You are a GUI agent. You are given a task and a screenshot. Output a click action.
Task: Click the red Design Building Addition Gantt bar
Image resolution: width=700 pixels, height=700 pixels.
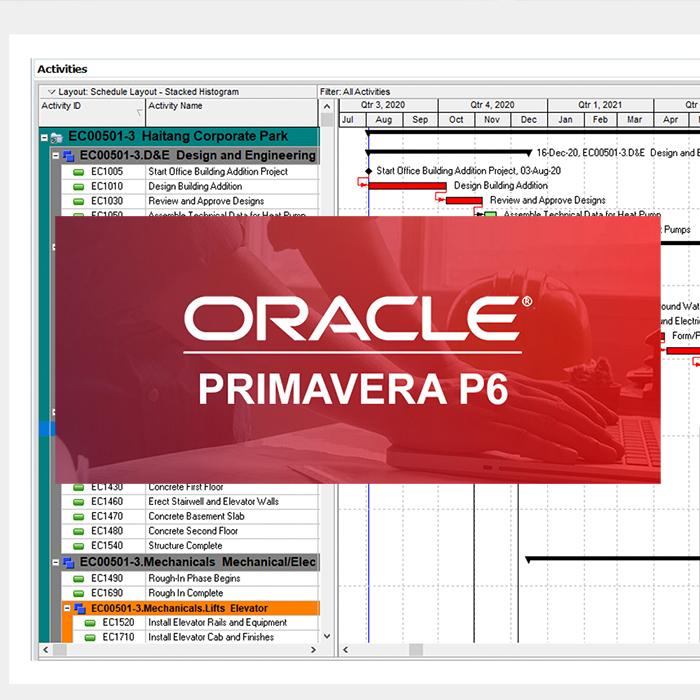tap(407, 186)
